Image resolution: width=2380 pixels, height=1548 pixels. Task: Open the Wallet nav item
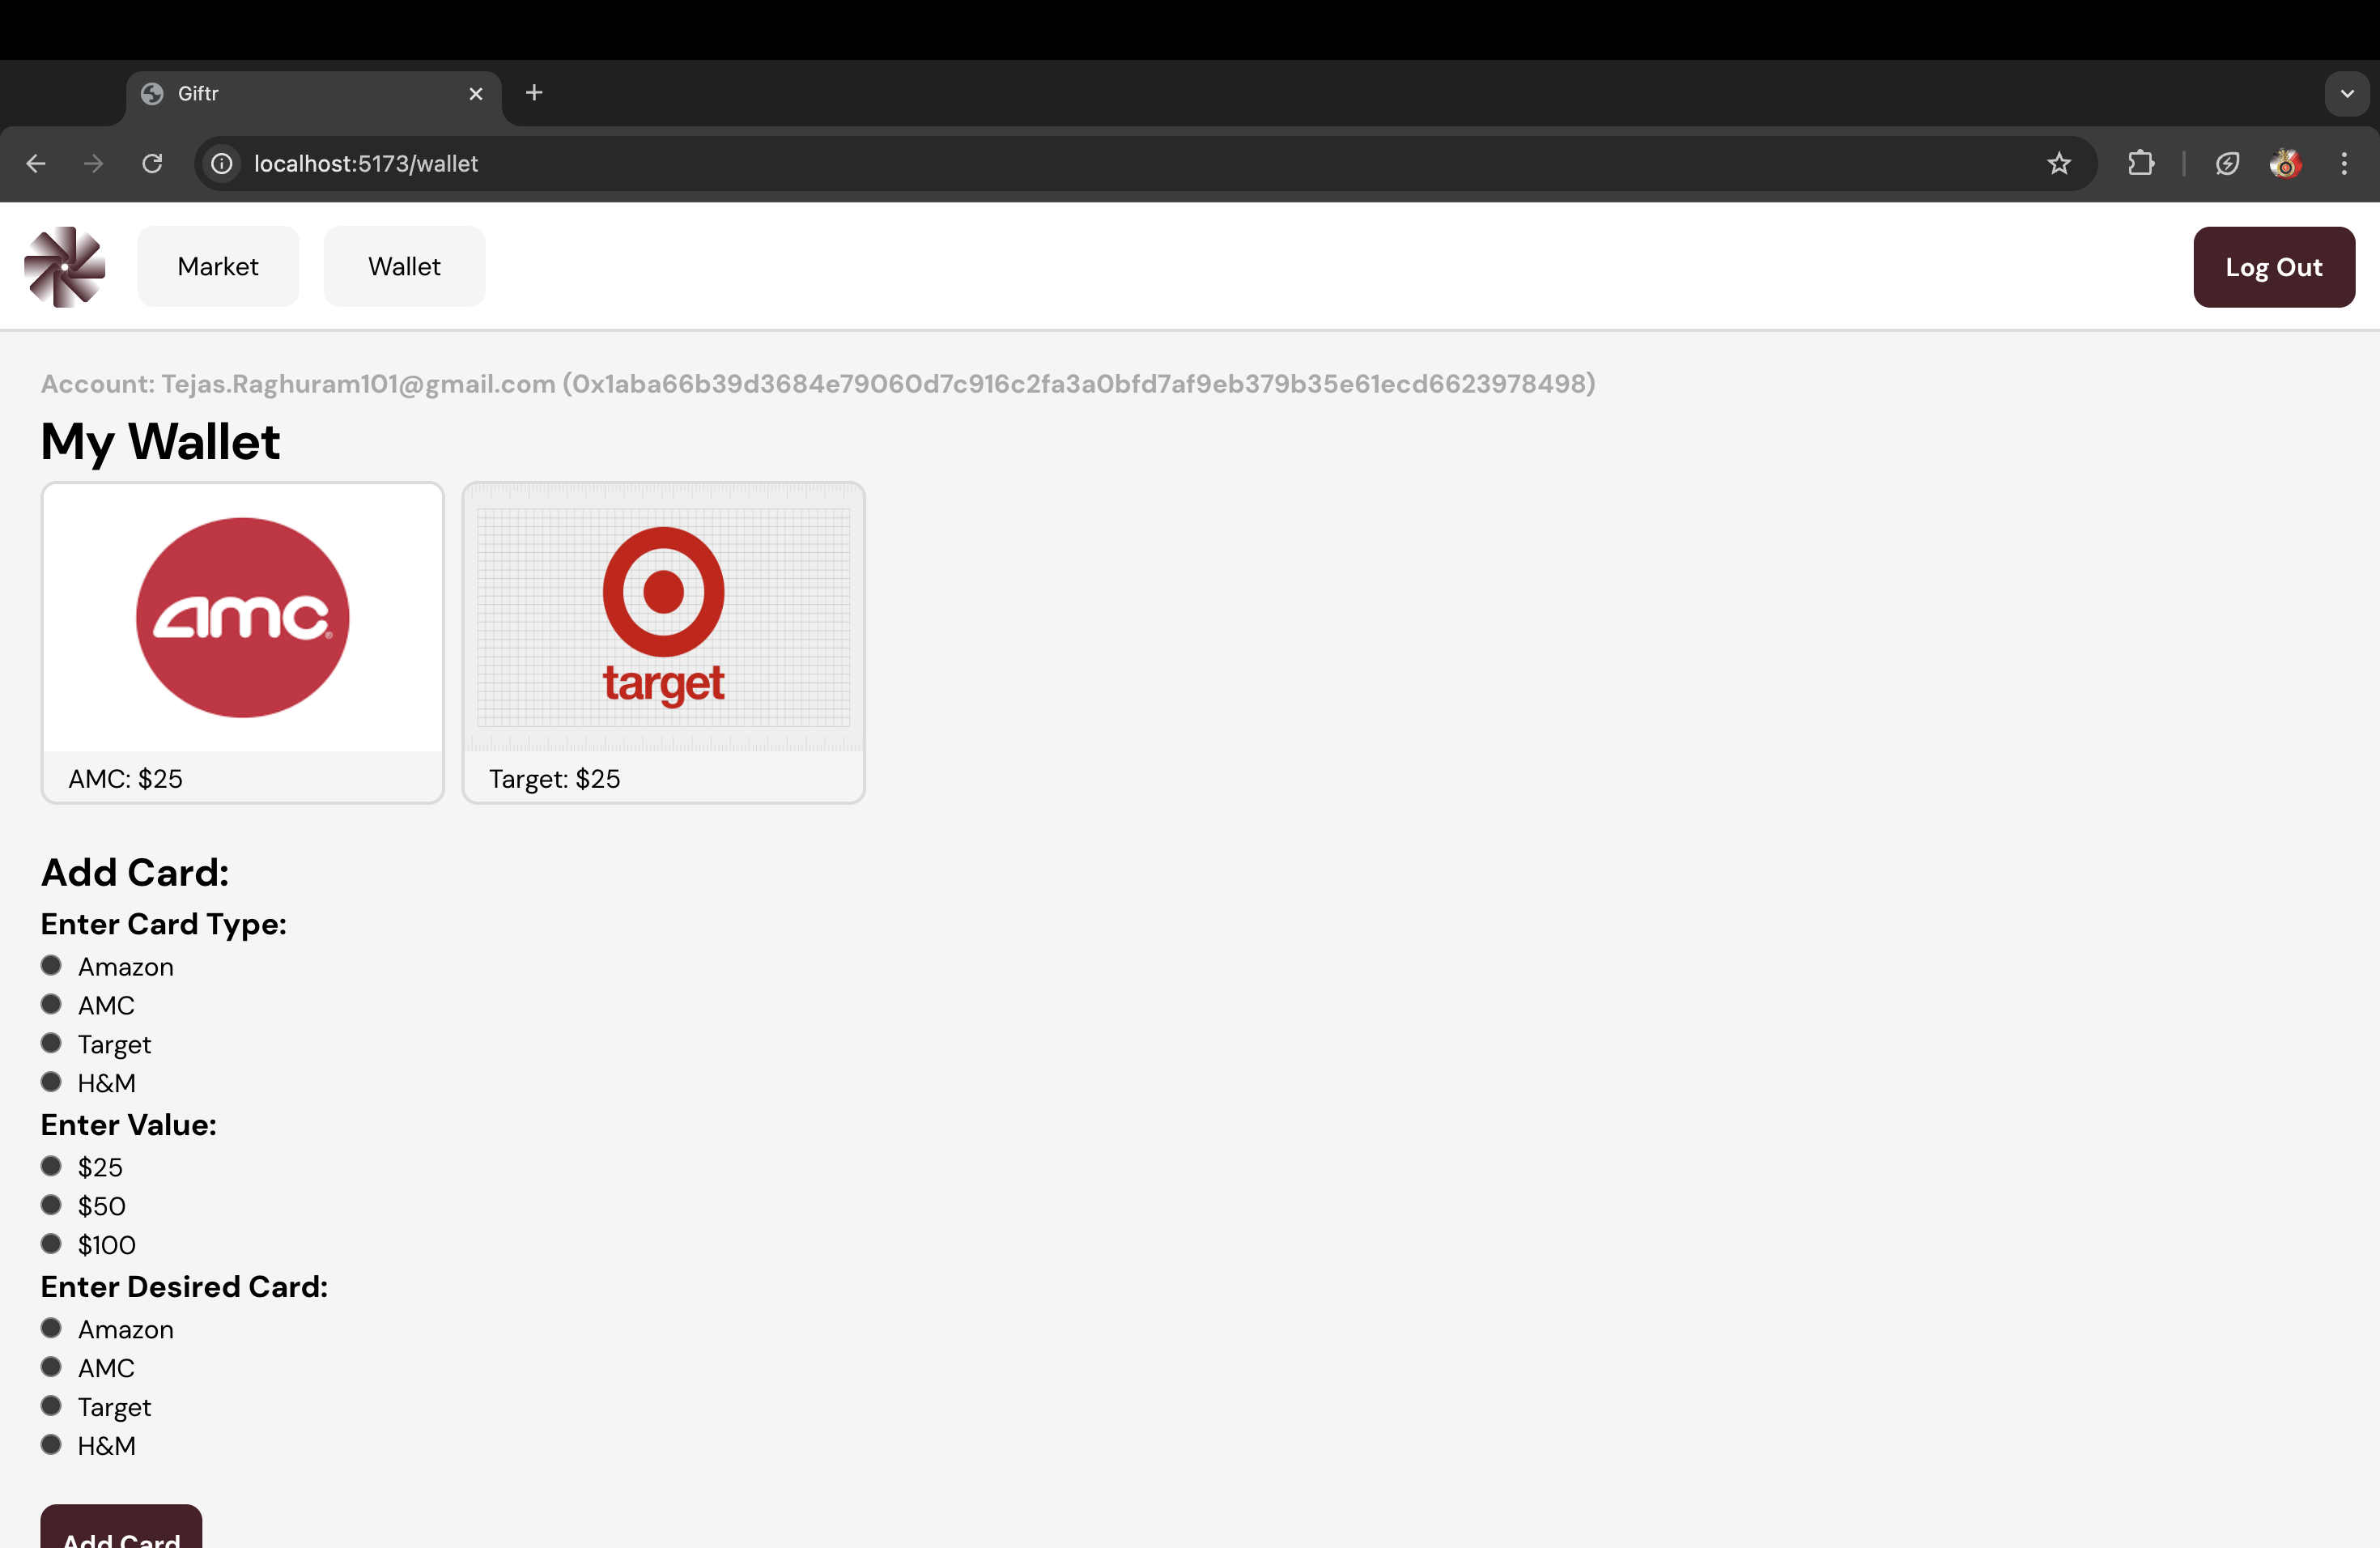404,267
